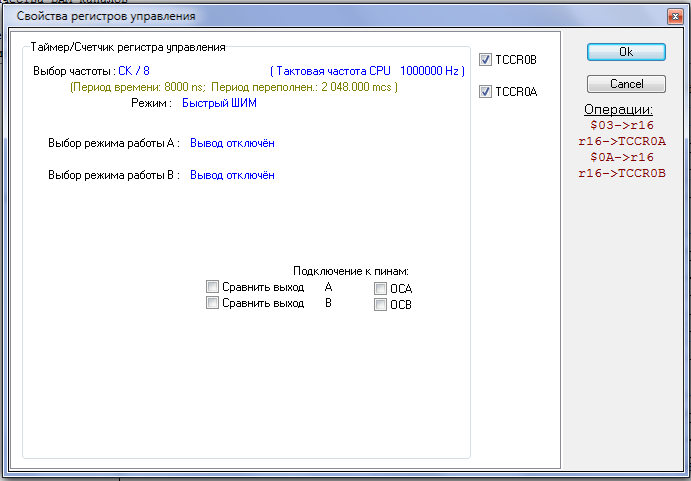Check the OCA pin checkbox
Screen dimensions: 691x481
[380, 289]
